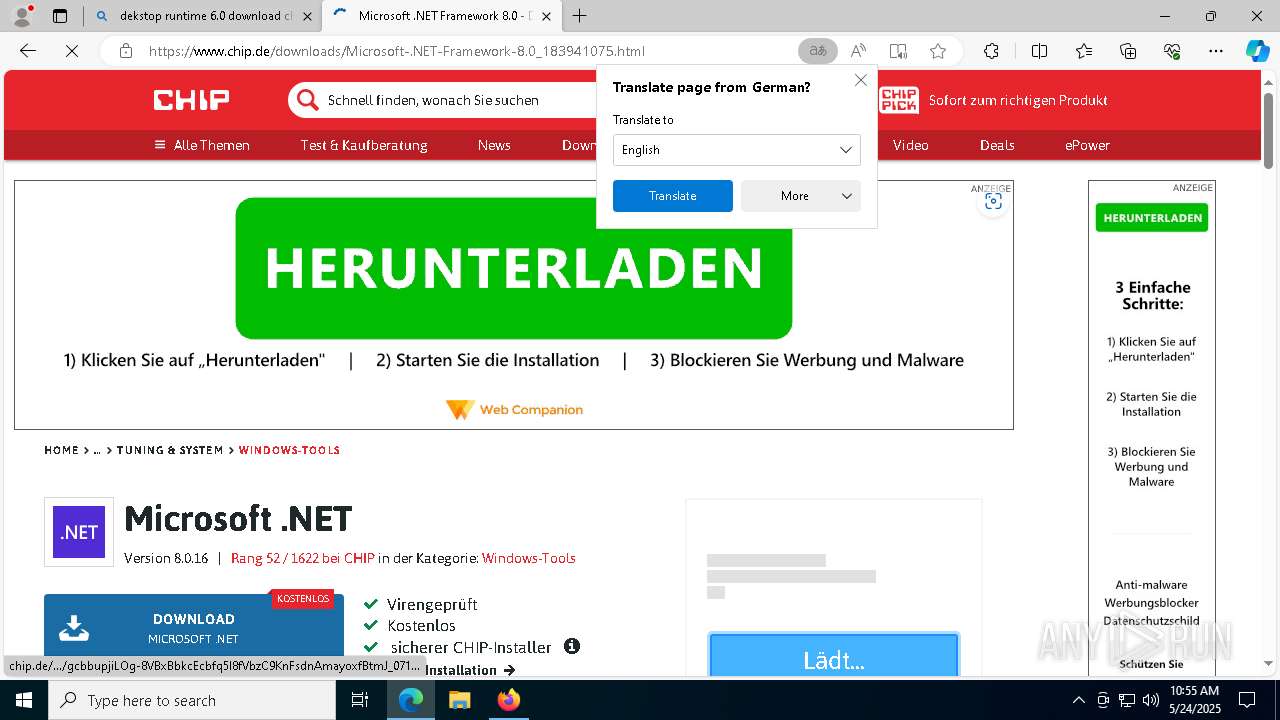Click the blue Translate button

coord(673,196)
